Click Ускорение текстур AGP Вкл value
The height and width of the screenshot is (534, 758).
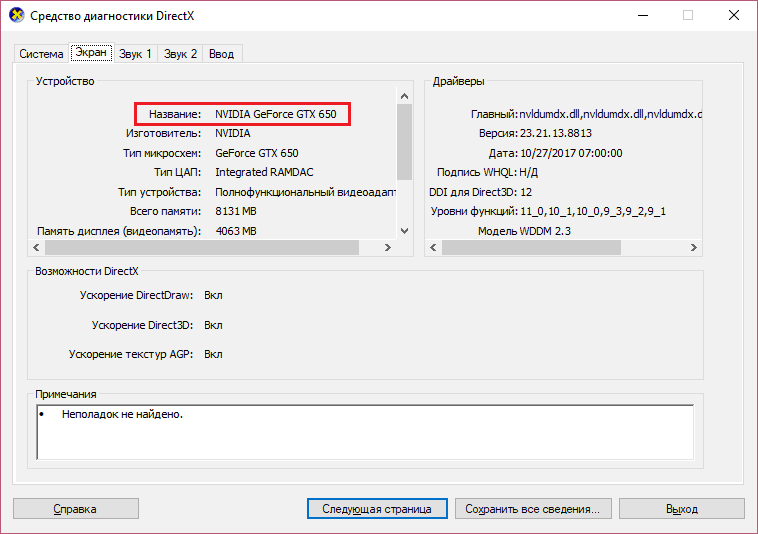click(x=213, y=354)
